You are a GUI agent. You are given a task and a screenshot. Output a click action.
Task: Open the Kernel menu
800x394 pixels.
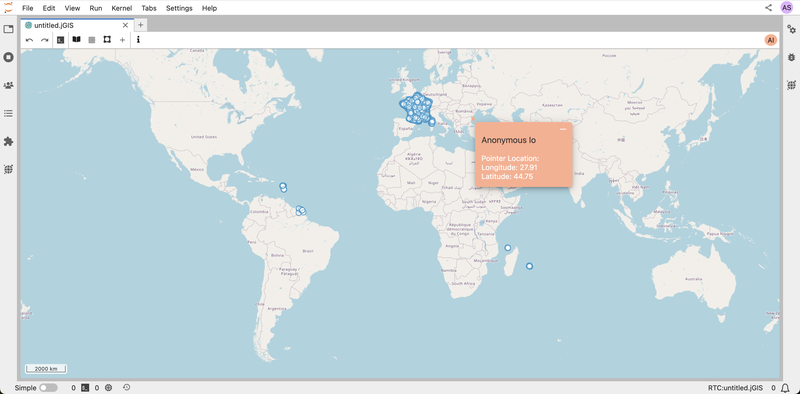point(121,8)
